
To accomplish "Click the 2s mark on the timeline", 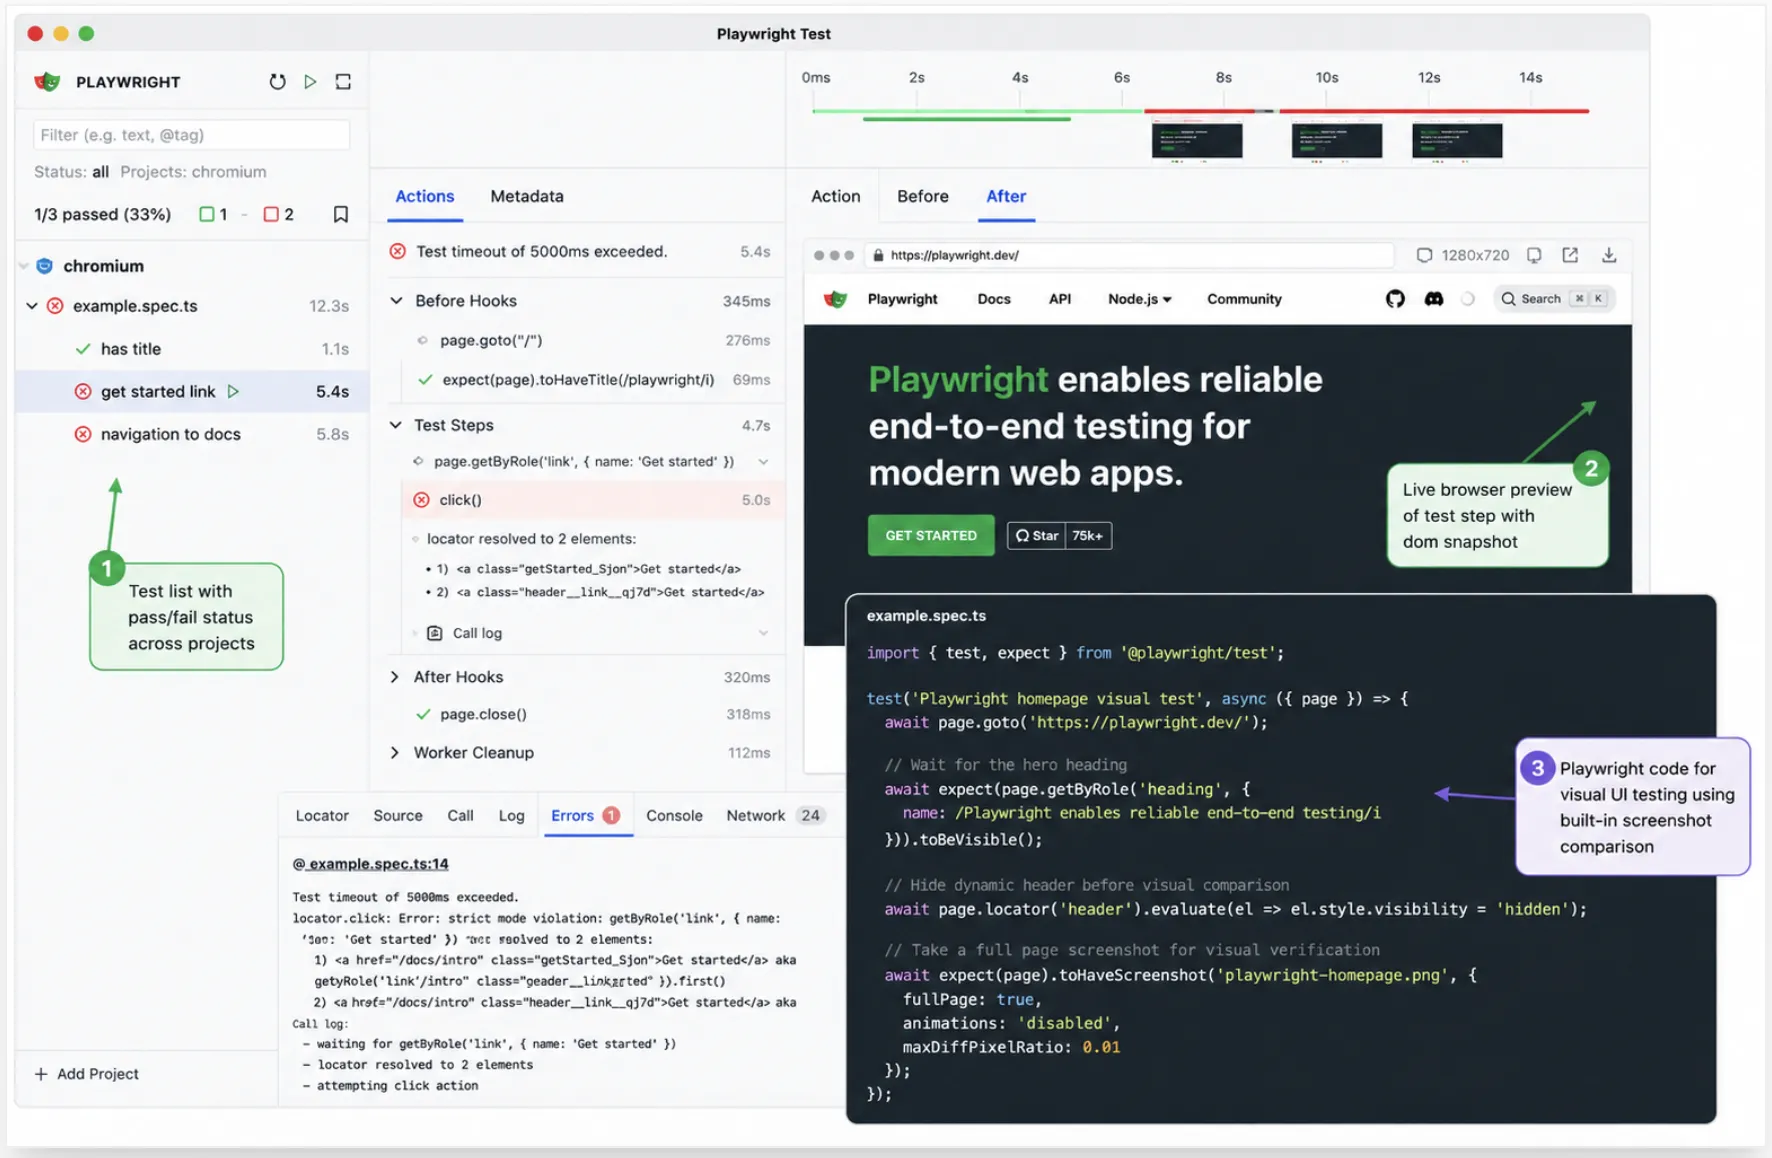I will click(917, 78).
